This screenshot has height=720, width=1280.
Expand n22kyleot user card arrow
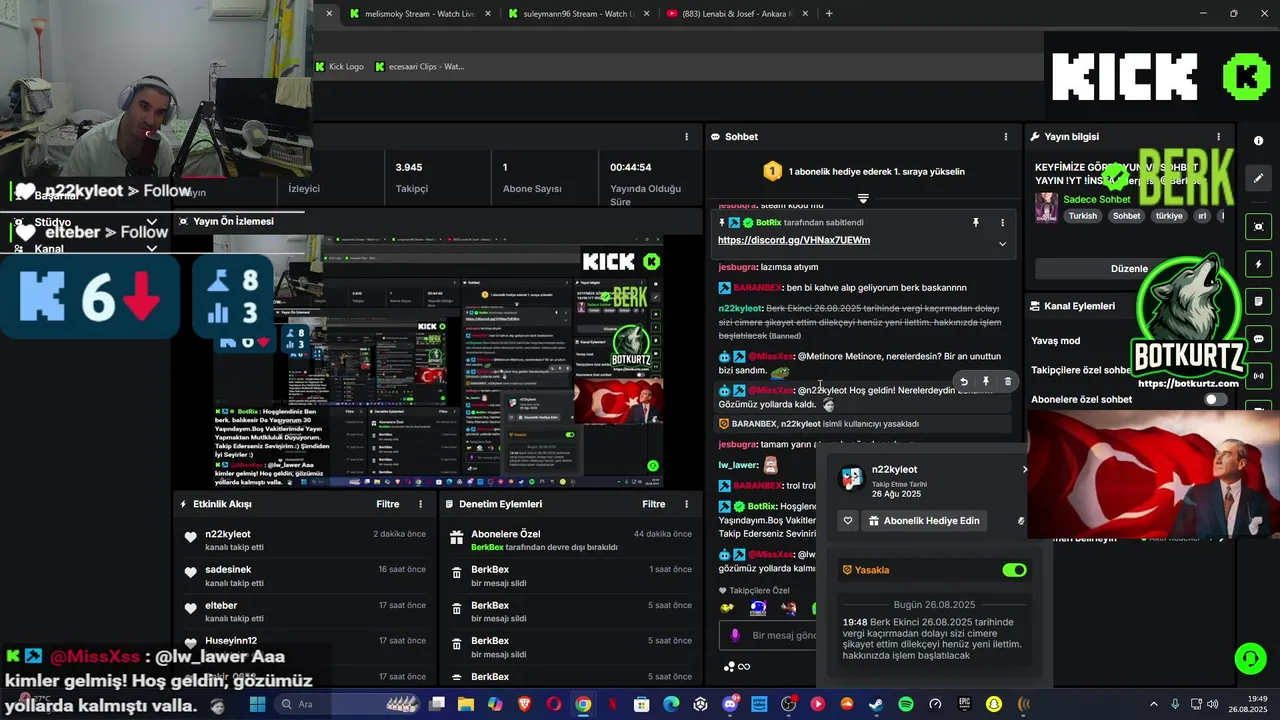pos(1025,469)
